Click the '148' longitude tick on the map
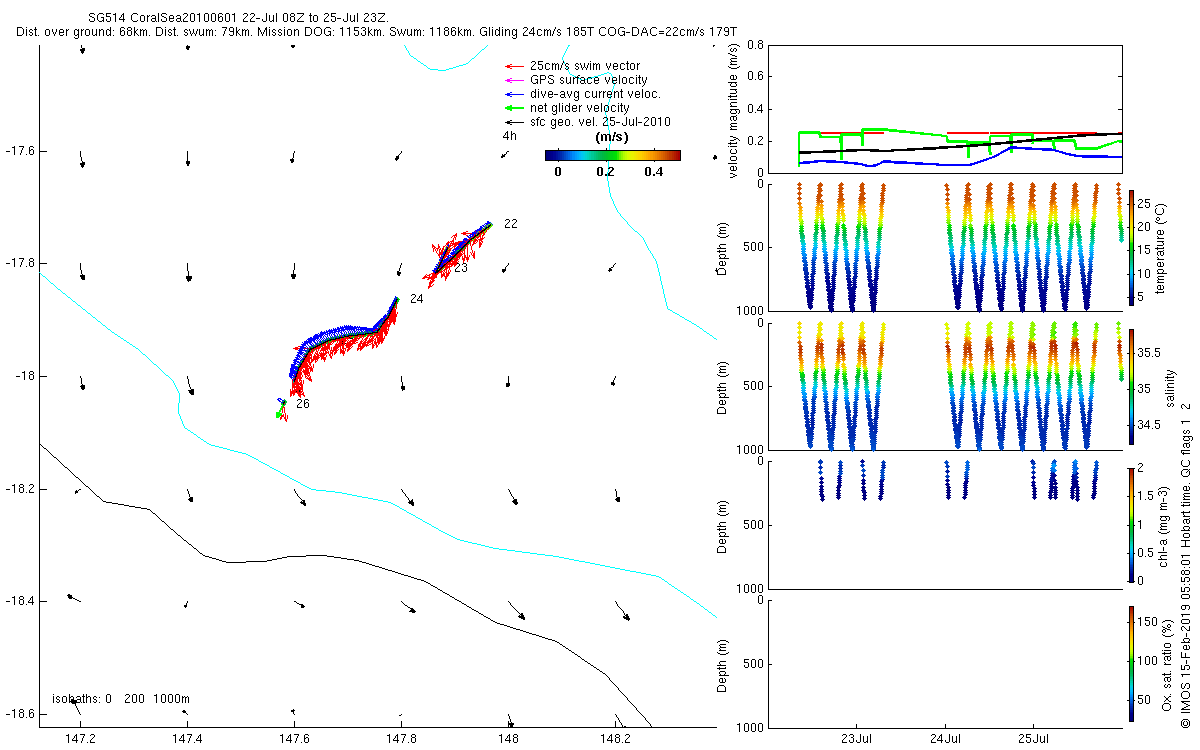Screen dimensions: 1200x750 coord(508,739)
